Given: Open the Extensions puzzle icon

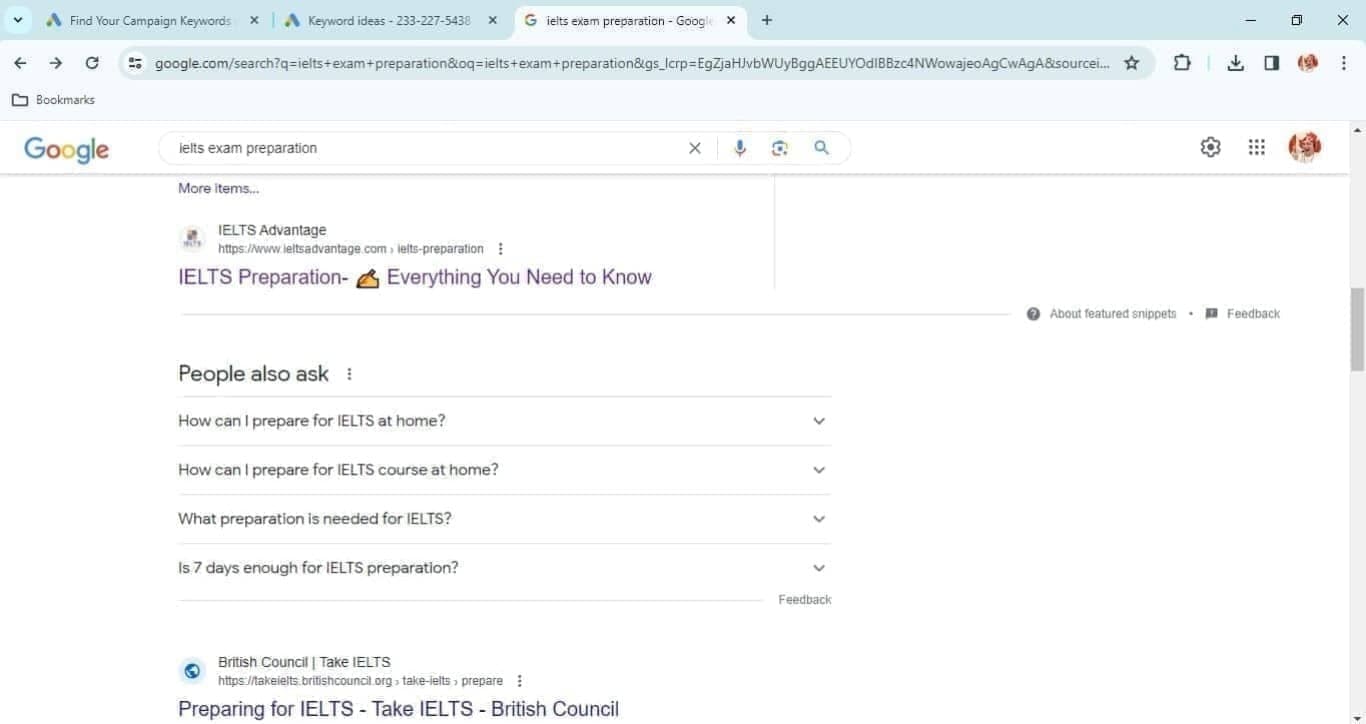Looking at the screenshot, I should 1182,63.
